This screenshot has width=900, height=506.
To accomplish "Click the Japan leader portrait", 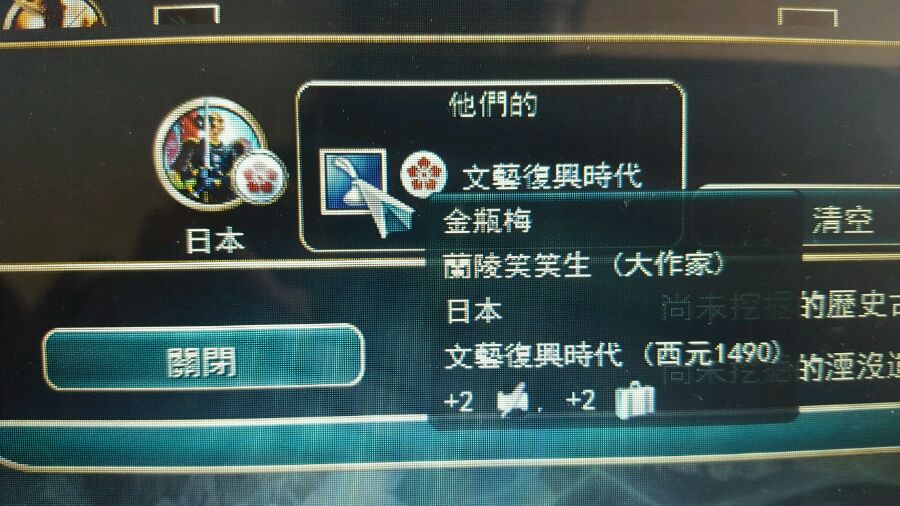I will pos(210,153).
